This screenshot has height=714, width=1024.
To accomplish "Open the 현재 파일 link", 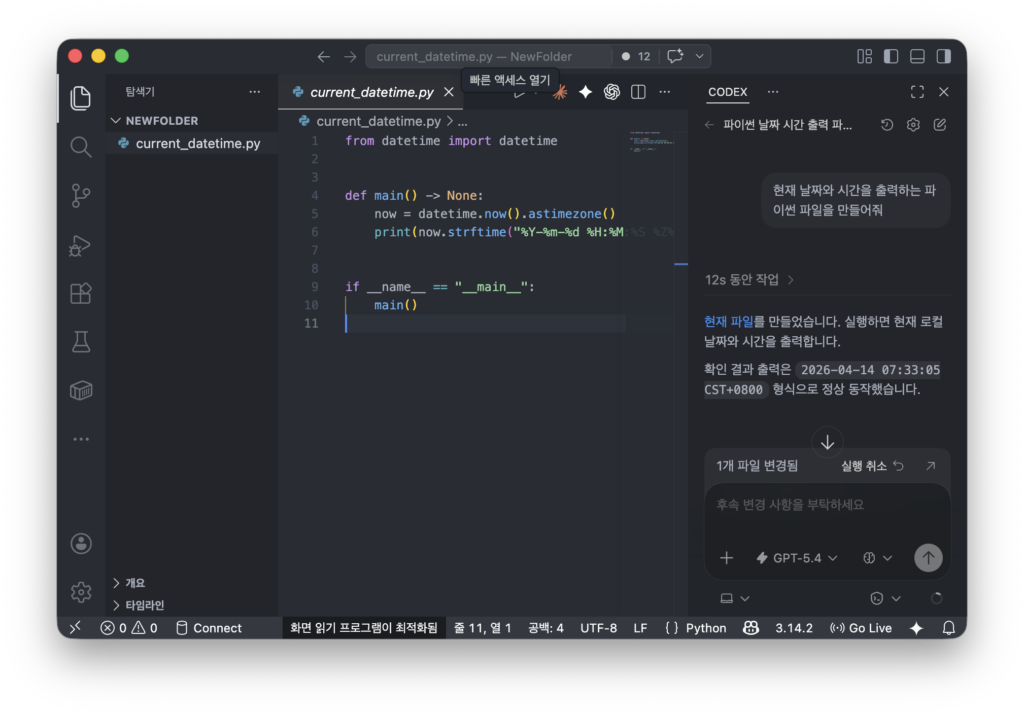I will coord(729,321).
